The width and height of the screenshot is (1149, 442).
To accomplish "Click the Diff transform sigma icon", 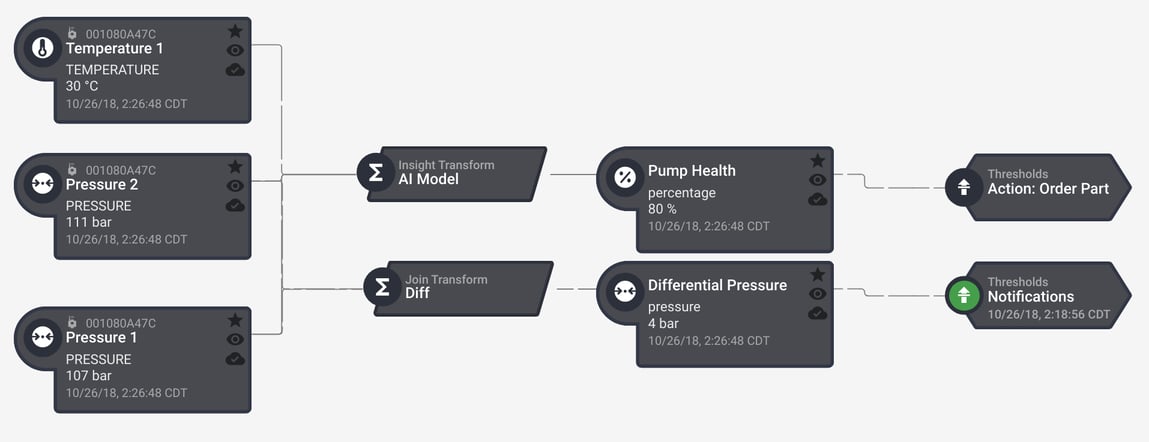I will click(x=382, y=287).
